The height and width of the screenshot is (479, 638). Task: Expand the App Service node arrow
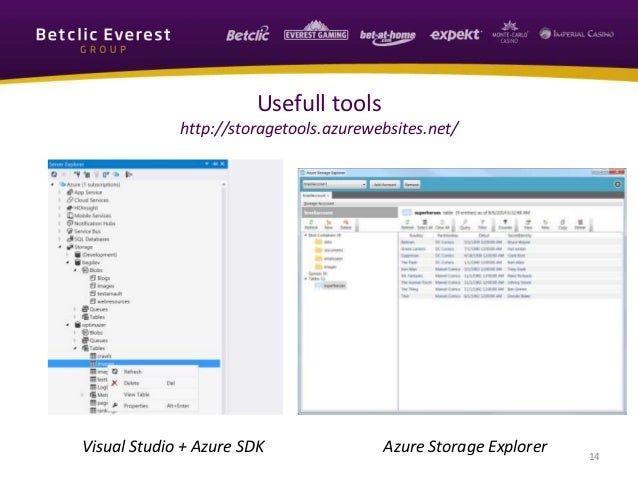pos(60,192)
